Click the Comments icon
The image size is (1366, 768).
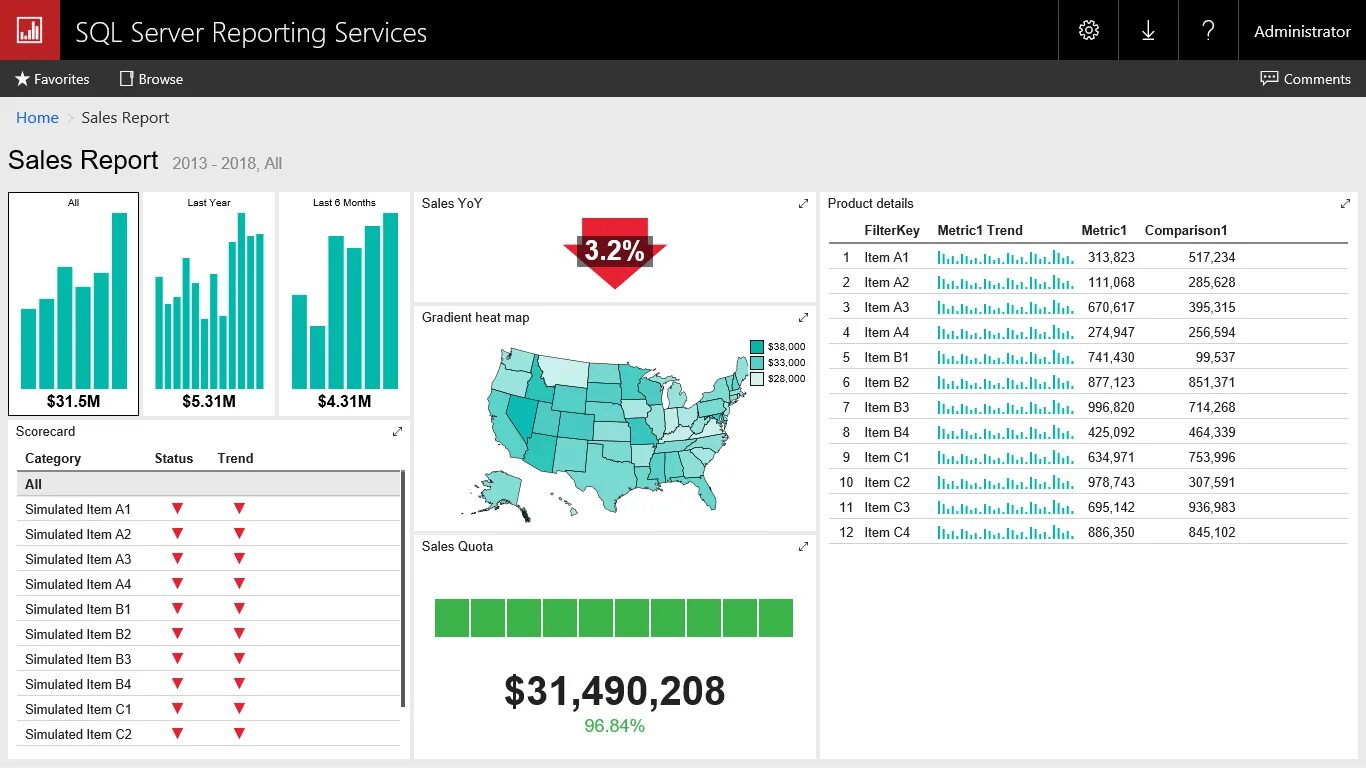[x=1268, y=78]
